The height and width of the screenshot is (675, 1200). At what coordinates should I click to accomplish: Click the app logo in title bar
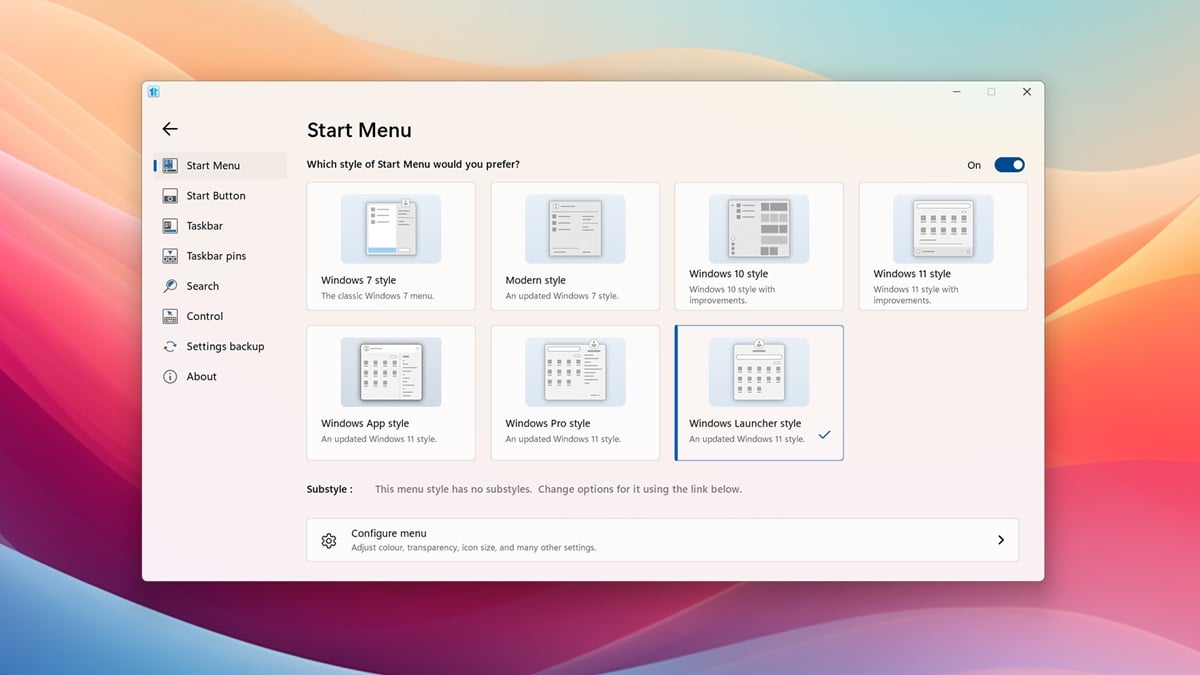coord(153,91)
